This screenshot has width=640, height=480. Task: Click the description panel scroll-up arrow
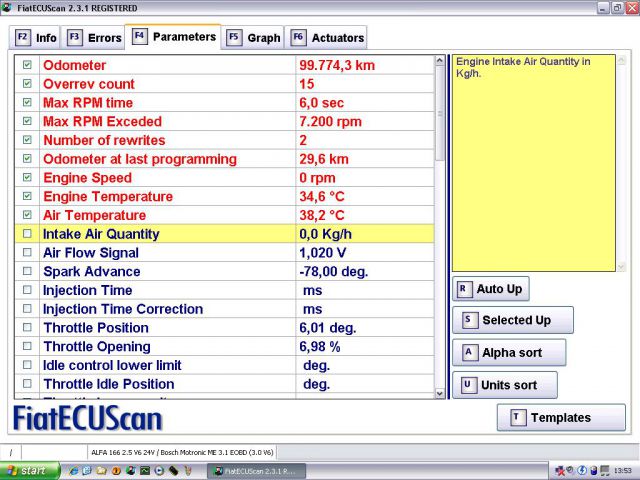click(x=621, y=60)
